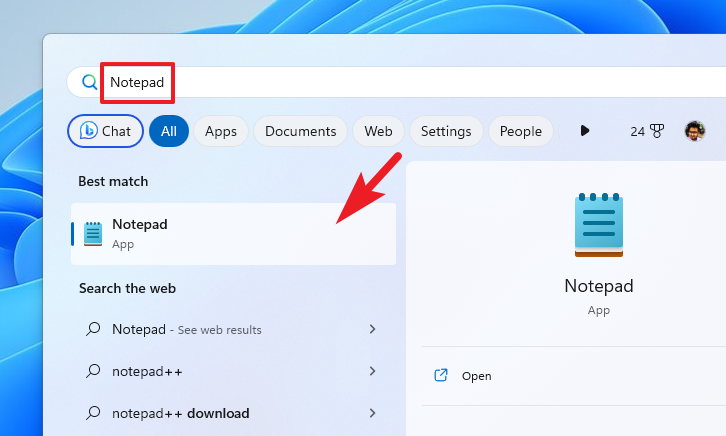
Task: Click the user profile avatar
Action: point(695,131)
